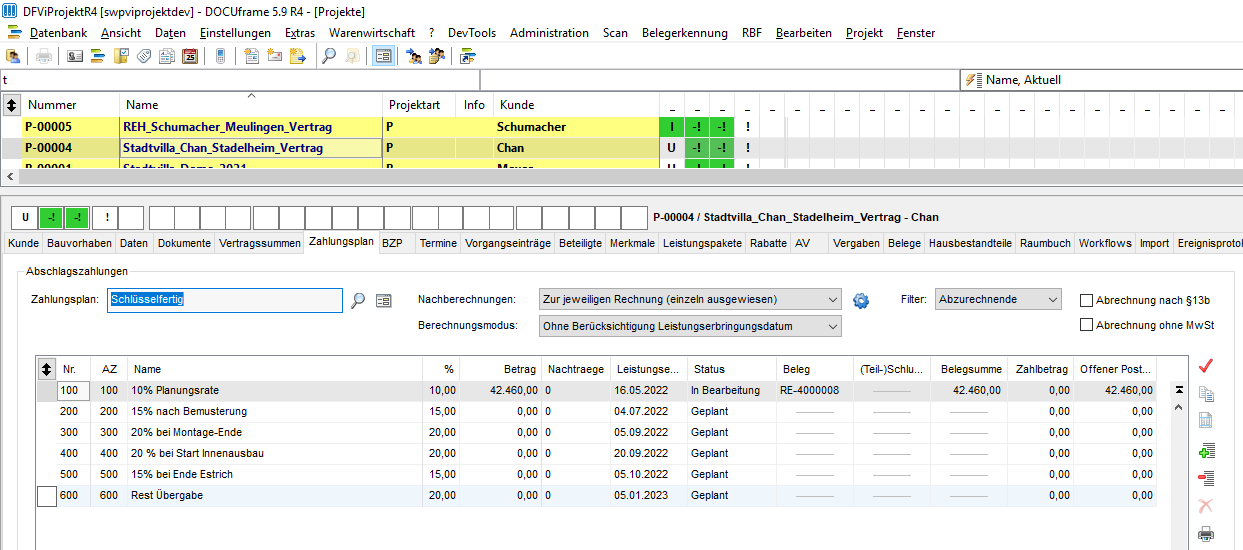Viewport: 1243px width, 550px height.
Task: Click the new note with arrow icon
Action: pos(298,56)
